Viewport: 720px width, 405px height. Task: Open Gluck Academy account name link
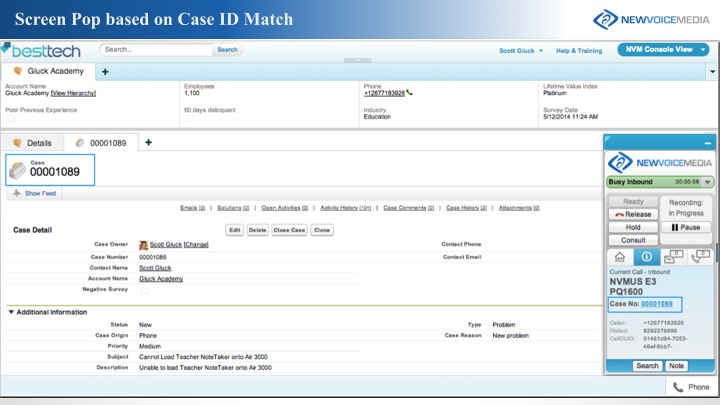click(161, 279)
